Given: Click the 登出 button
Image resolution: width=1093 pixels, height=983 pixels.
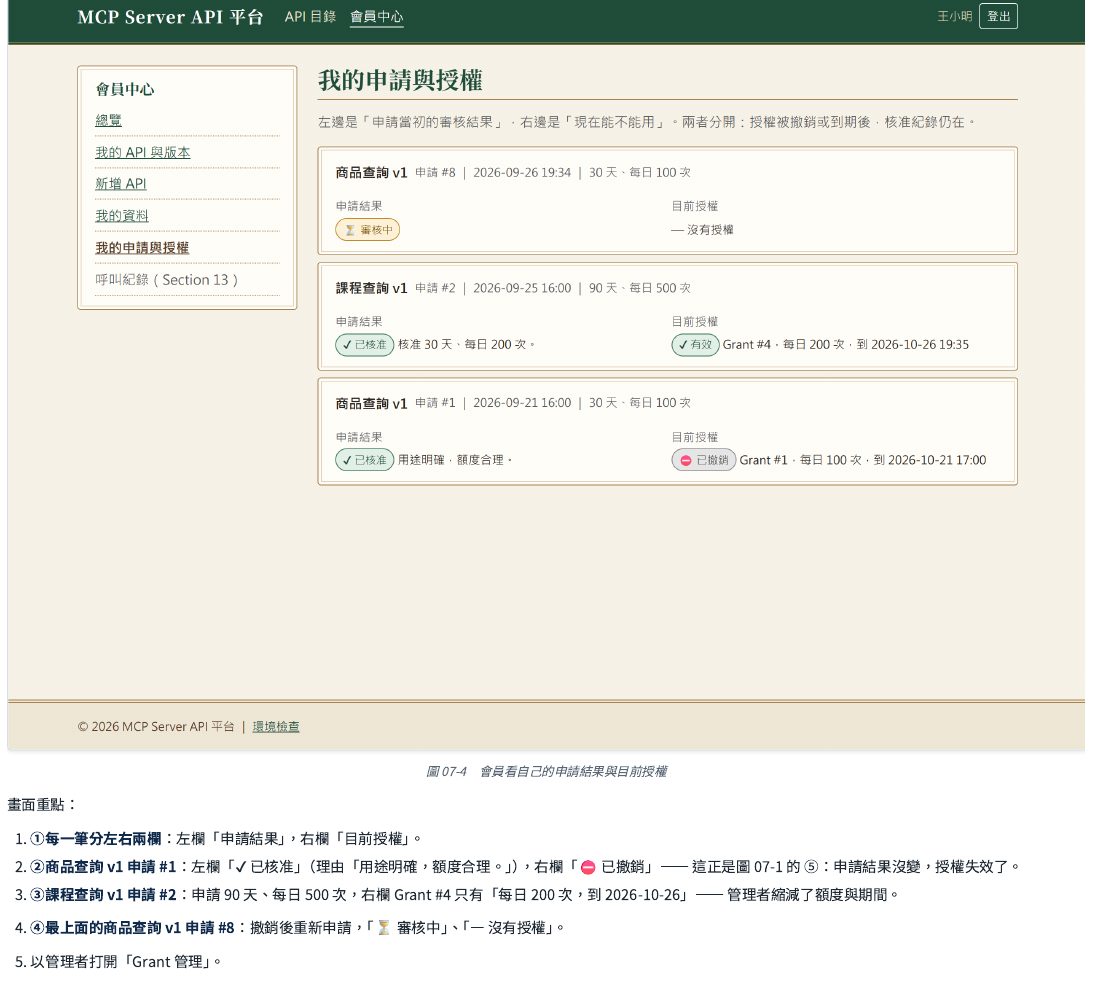Looking at the screenshot, I should coord(998,16).
